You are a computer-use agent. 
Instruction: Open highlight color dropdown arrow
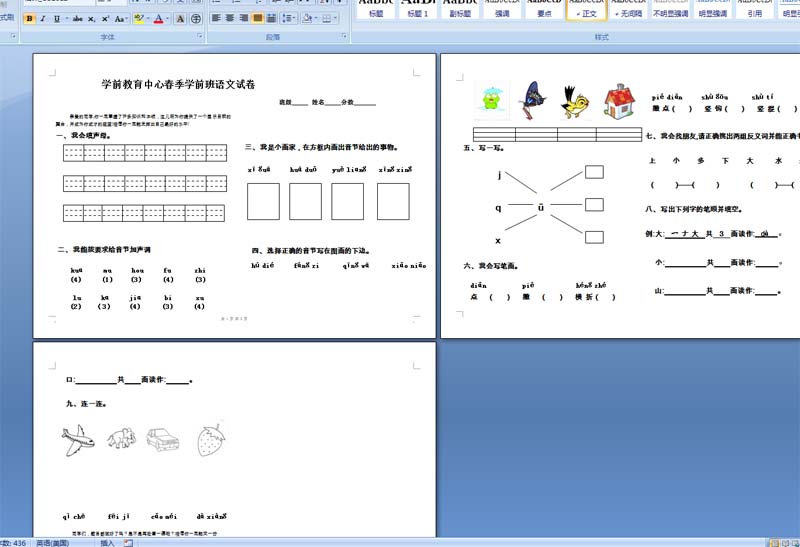(x=146, y=19)
